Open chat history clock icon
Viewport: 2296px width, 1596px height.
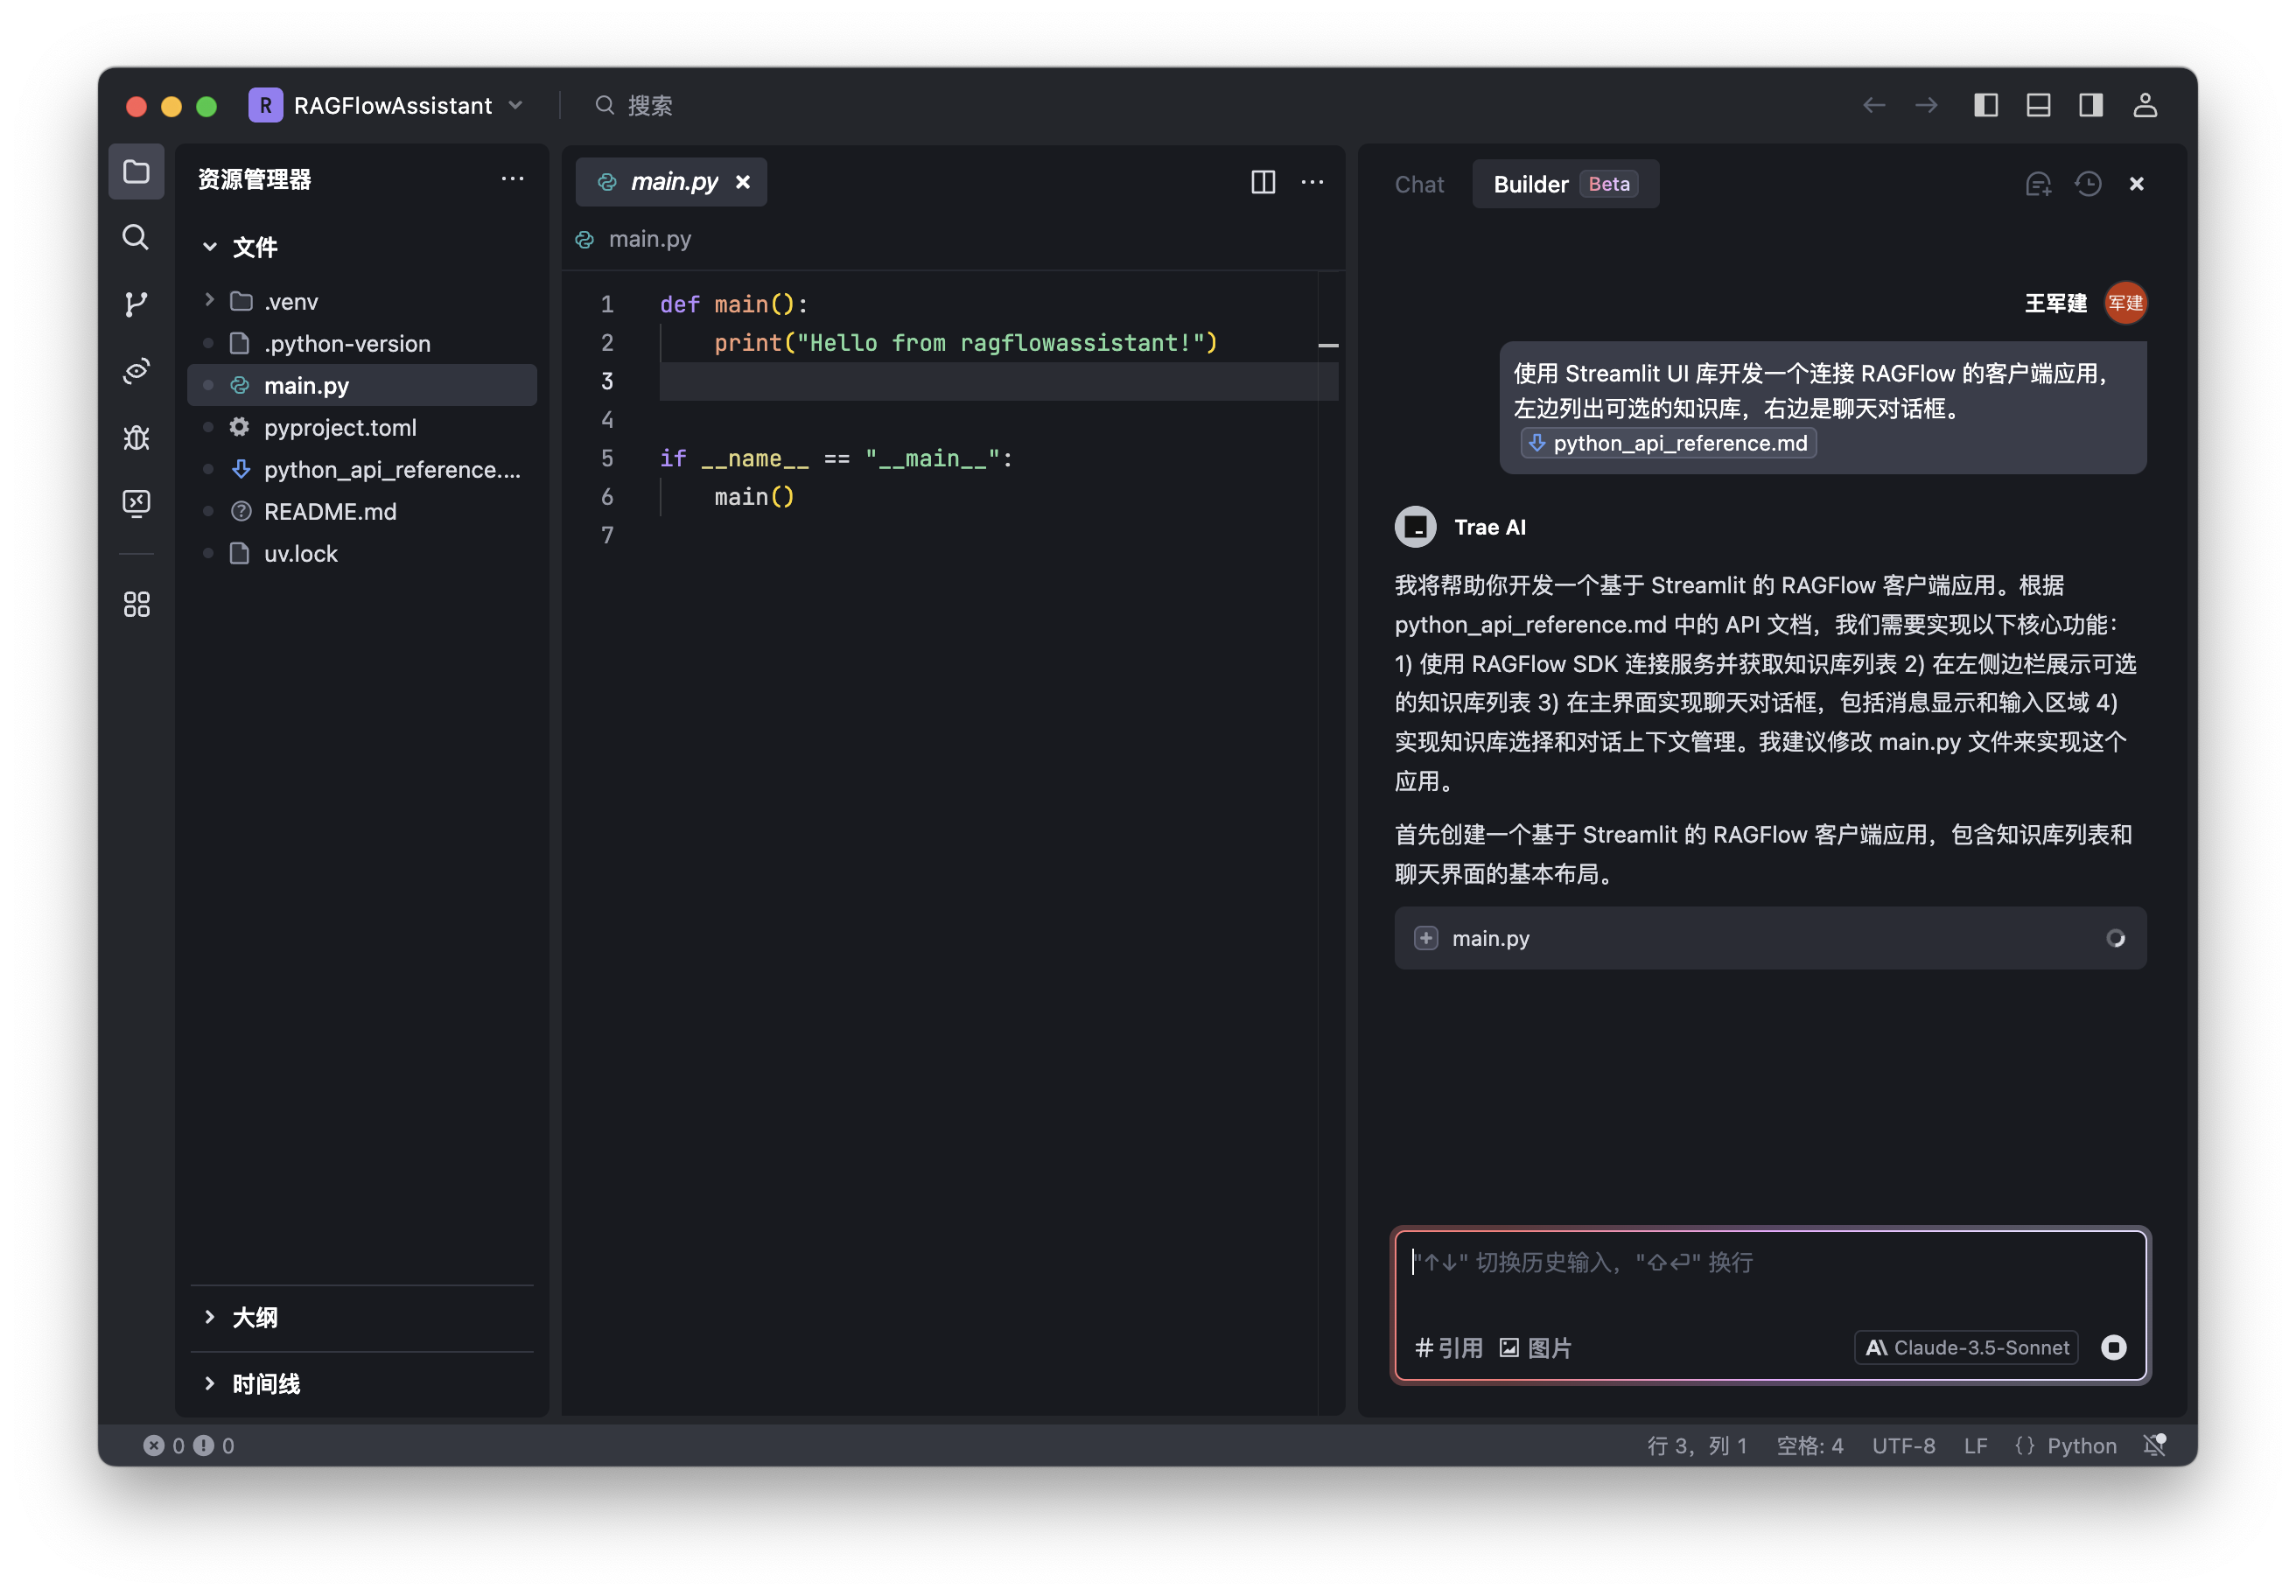point(2088,184)
